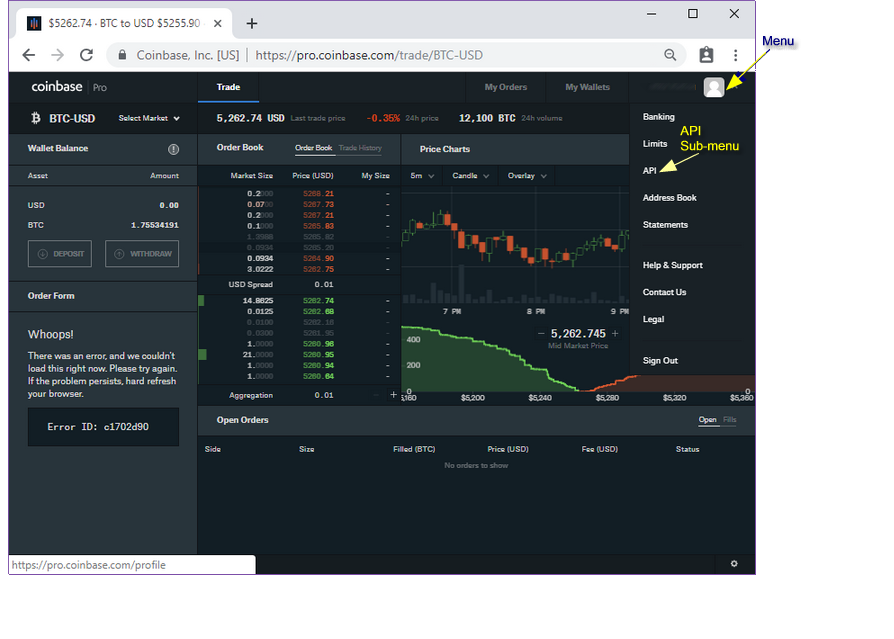Viewport: 894px width, 639px height.
Task: Open My Orders
Action: point(506,87)
